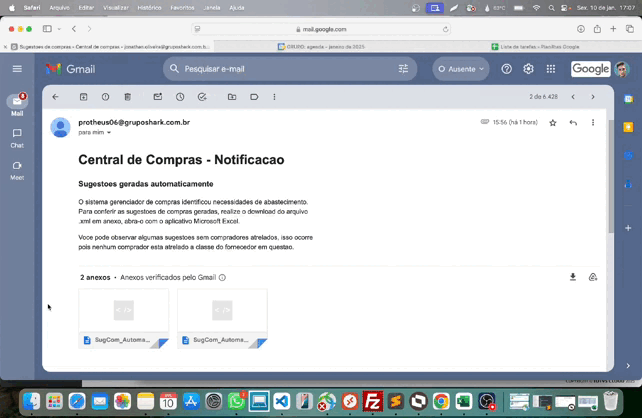This screenshot has width=642, height=418.
Task: Move email to a folder
Action: 232,97
